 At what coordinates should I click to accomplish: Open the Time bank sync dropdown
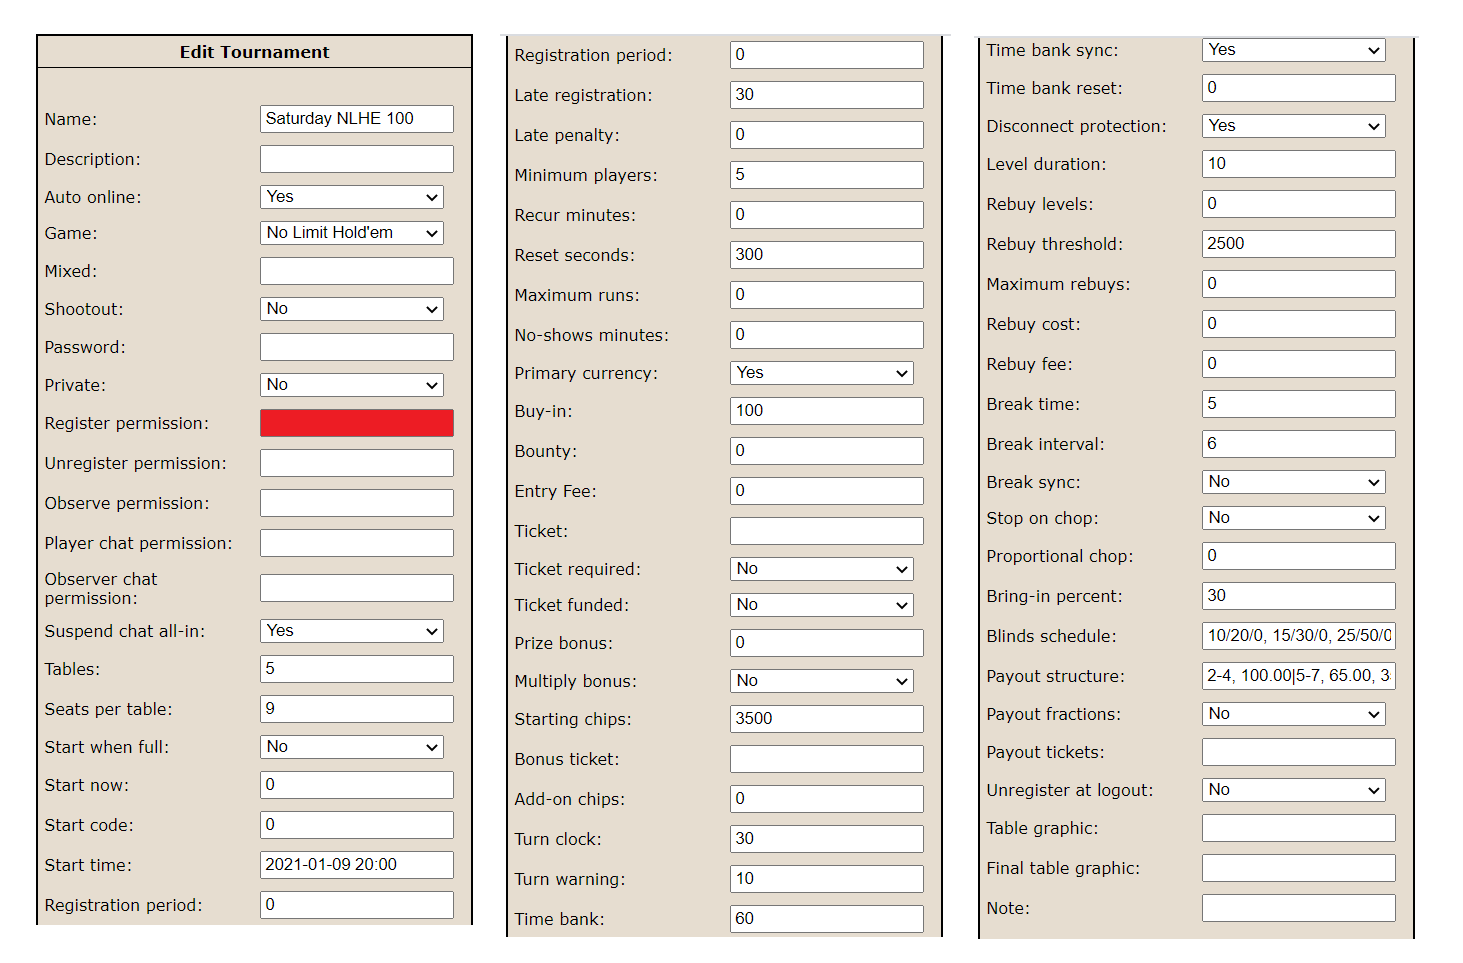(x=1292, y=49)
